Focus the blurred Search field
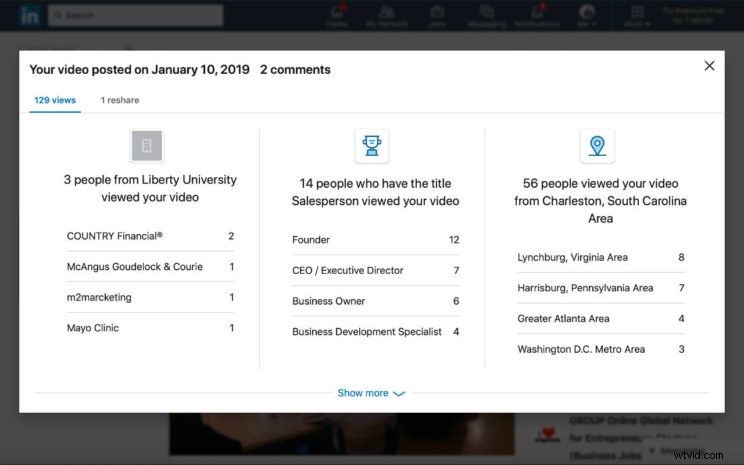Viewport: 744px width, 465px height. 136,16
